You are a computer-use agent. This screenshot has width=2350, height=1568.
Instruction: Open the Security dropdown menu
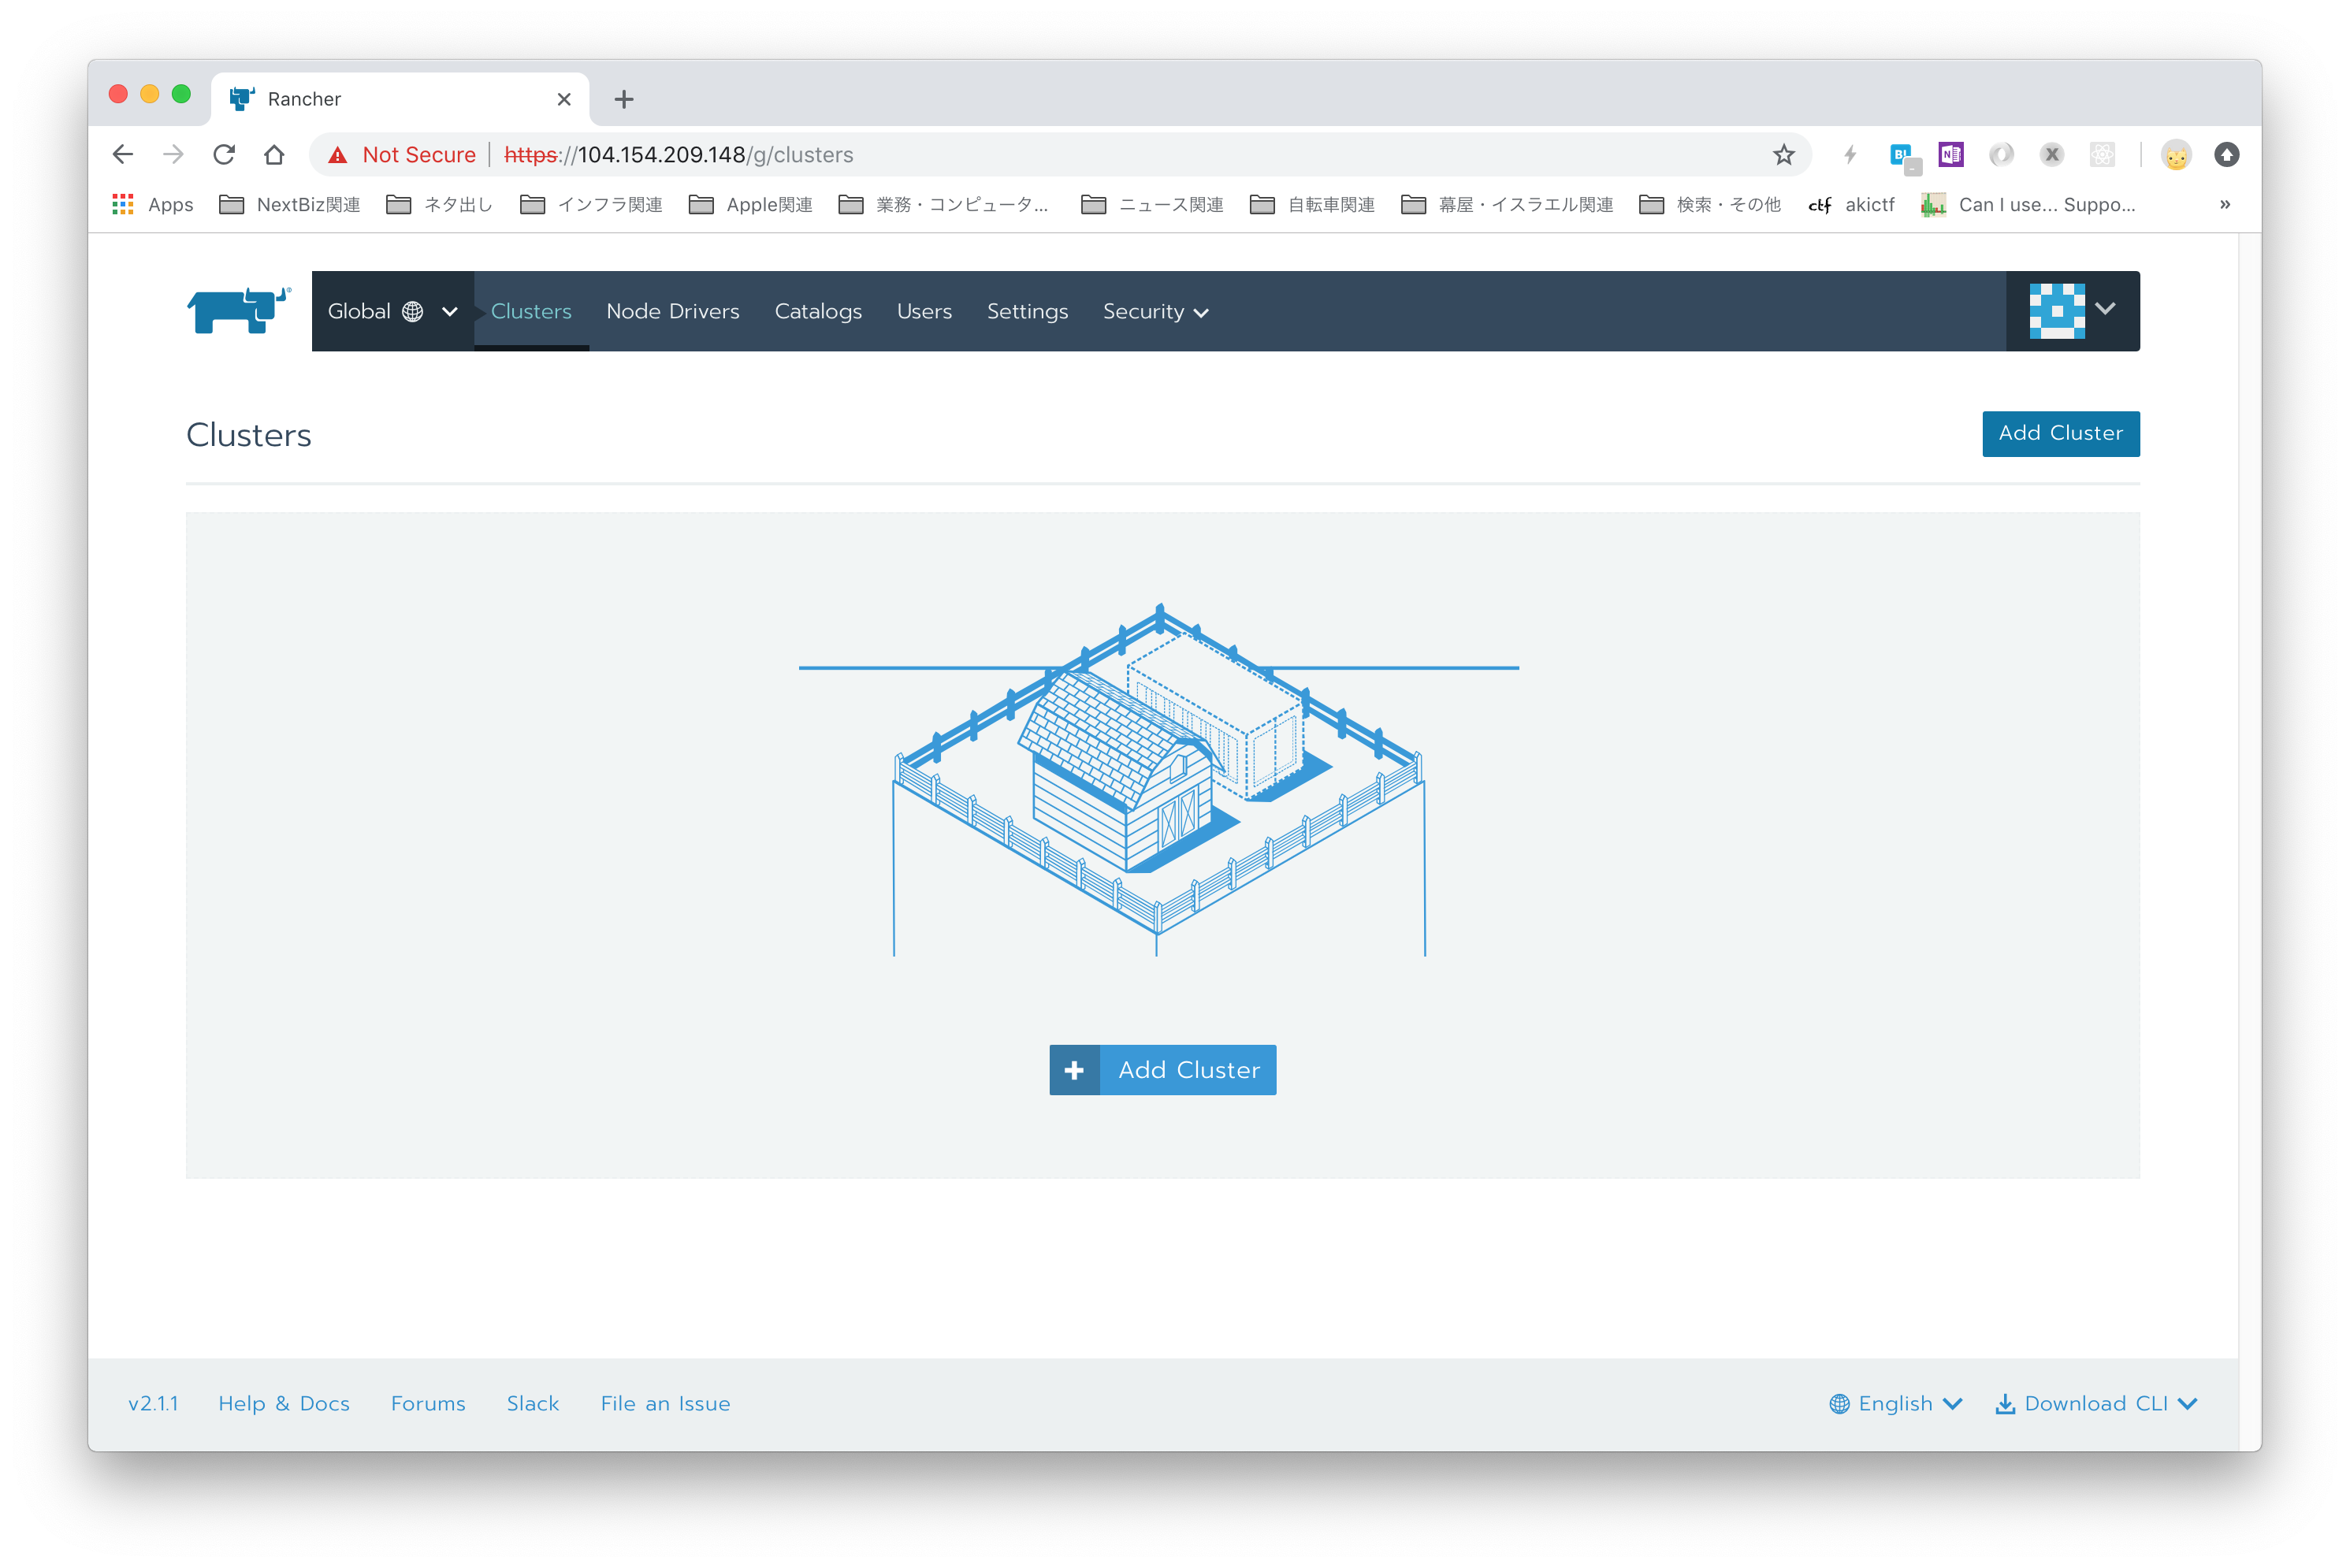pos(1155,310)
